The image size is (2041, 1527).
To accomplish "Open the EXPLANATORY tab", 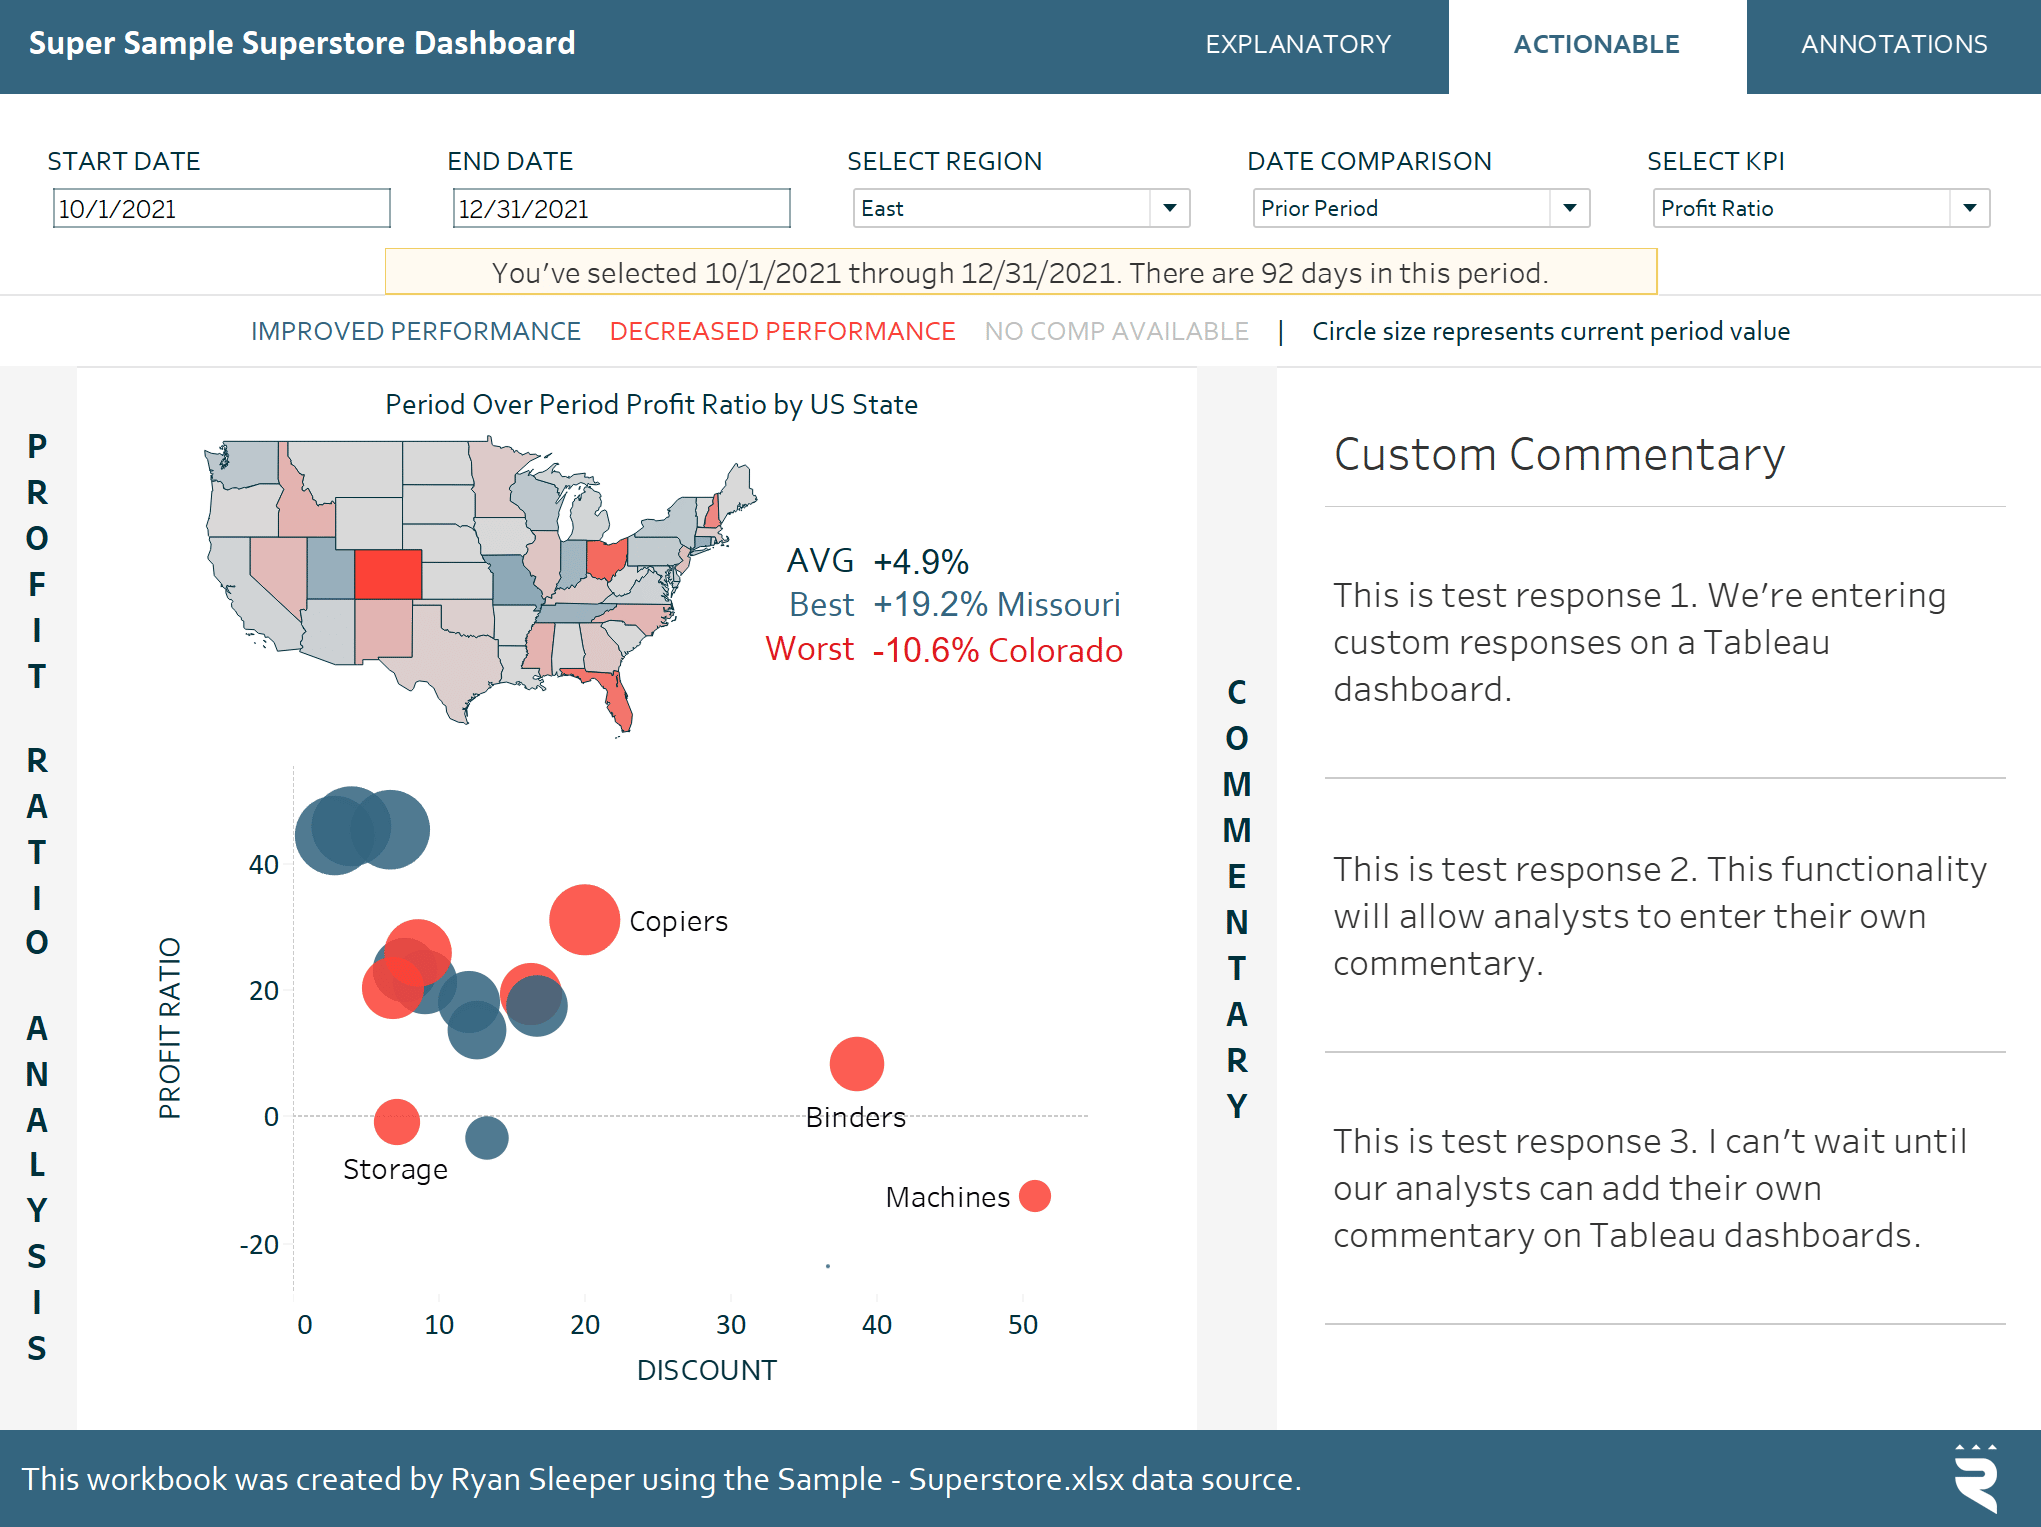I will pyautogui.click(x=1297, y=45).
